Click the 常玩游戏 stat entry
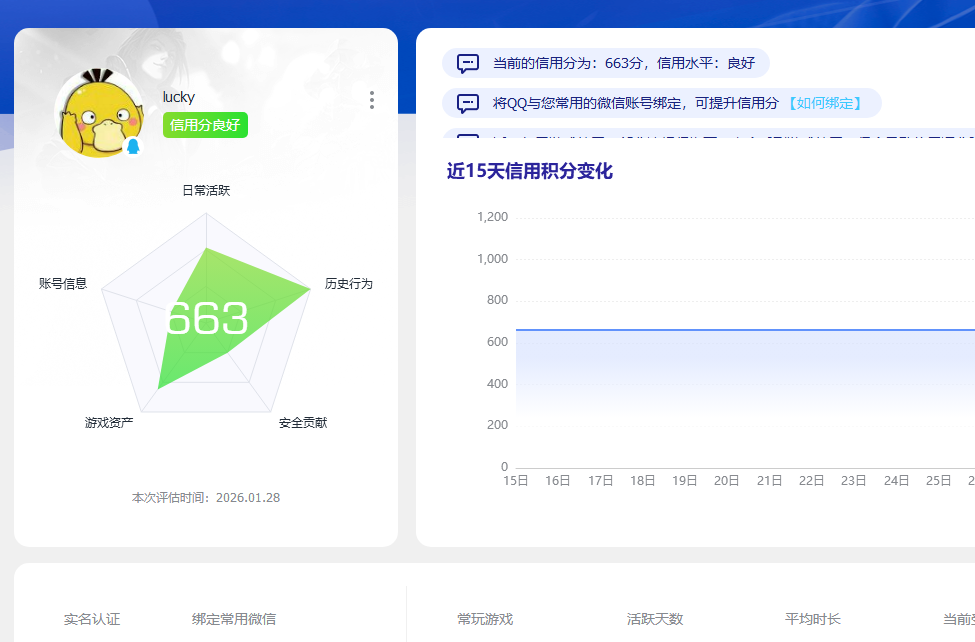The width and height of the screenshot is (975, 642). click(485, 620)
